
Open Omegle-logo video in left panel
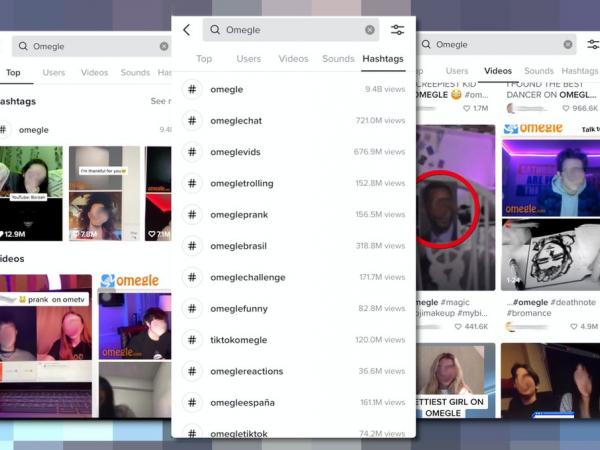[x=135, y=346]
